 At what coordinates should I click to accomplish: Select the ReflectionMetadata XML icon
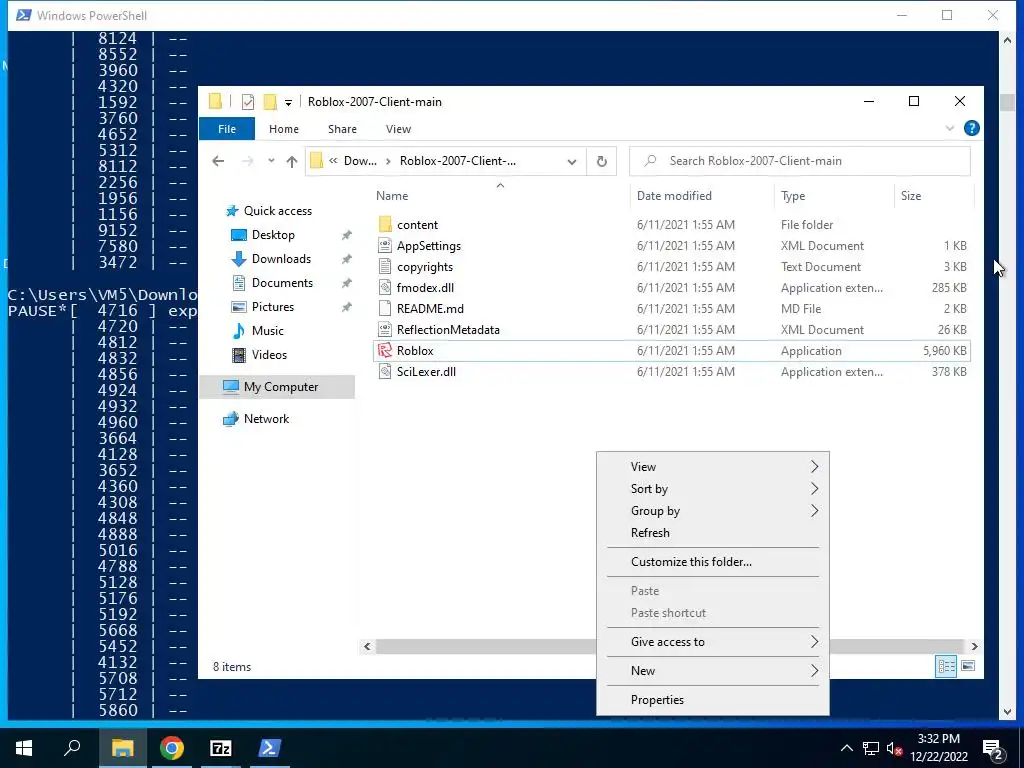tap(385, 330)
